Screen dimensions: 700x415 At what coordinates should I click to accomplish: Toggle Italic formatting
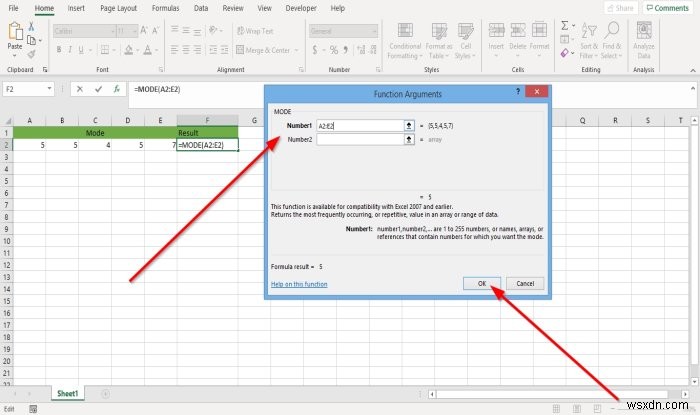point(70,50)
